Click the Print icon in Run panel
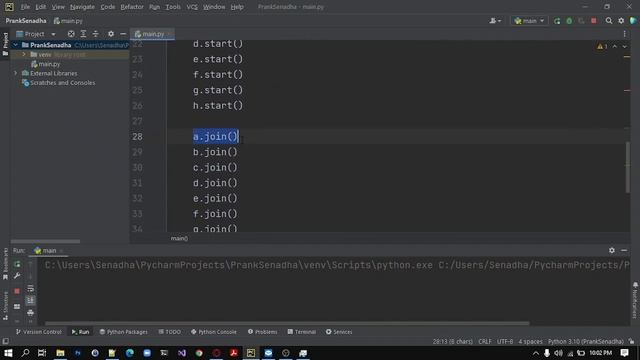This screenshot has height=360, width=640. click(31, 313)
